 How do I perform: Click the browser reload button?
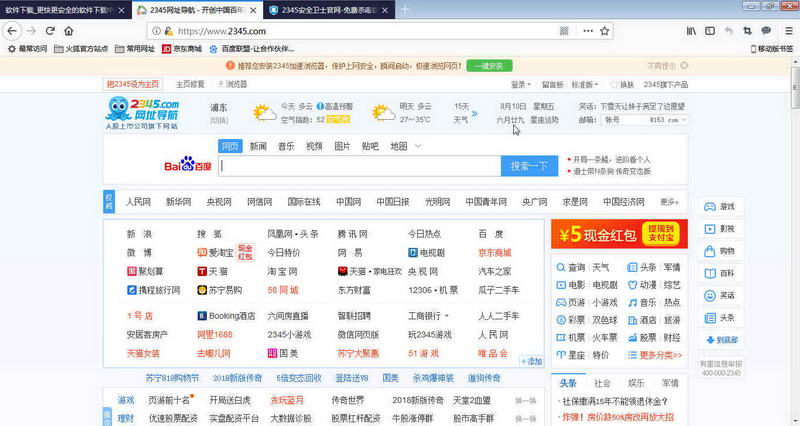(x=49, y=31)
